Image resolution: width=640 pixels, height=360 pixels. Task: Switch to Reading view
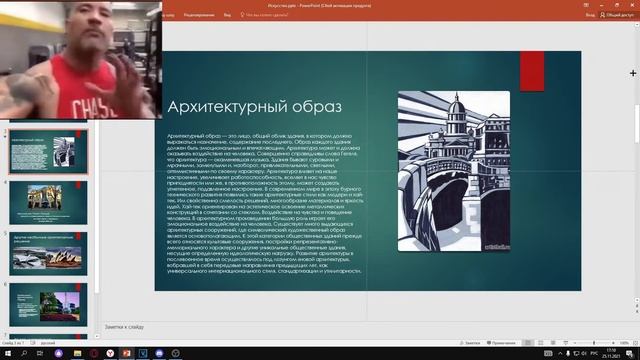553,343
